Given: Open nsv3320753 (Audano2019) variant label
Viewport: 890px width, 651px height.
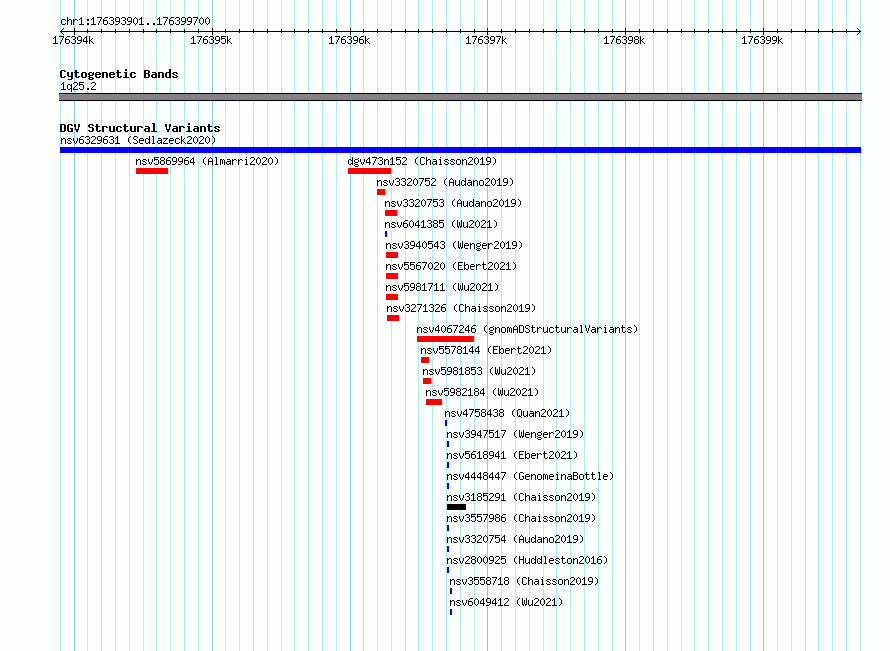Looking at the screenshot, I should pos(453,203).
